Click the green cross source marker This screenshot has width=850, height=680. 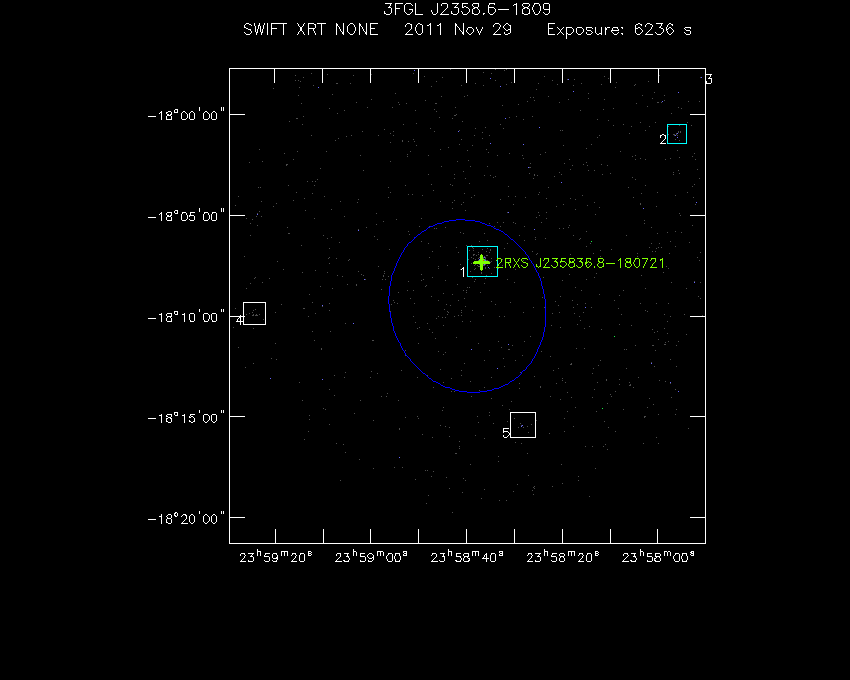pyautogui.click(x=481, y=262)
